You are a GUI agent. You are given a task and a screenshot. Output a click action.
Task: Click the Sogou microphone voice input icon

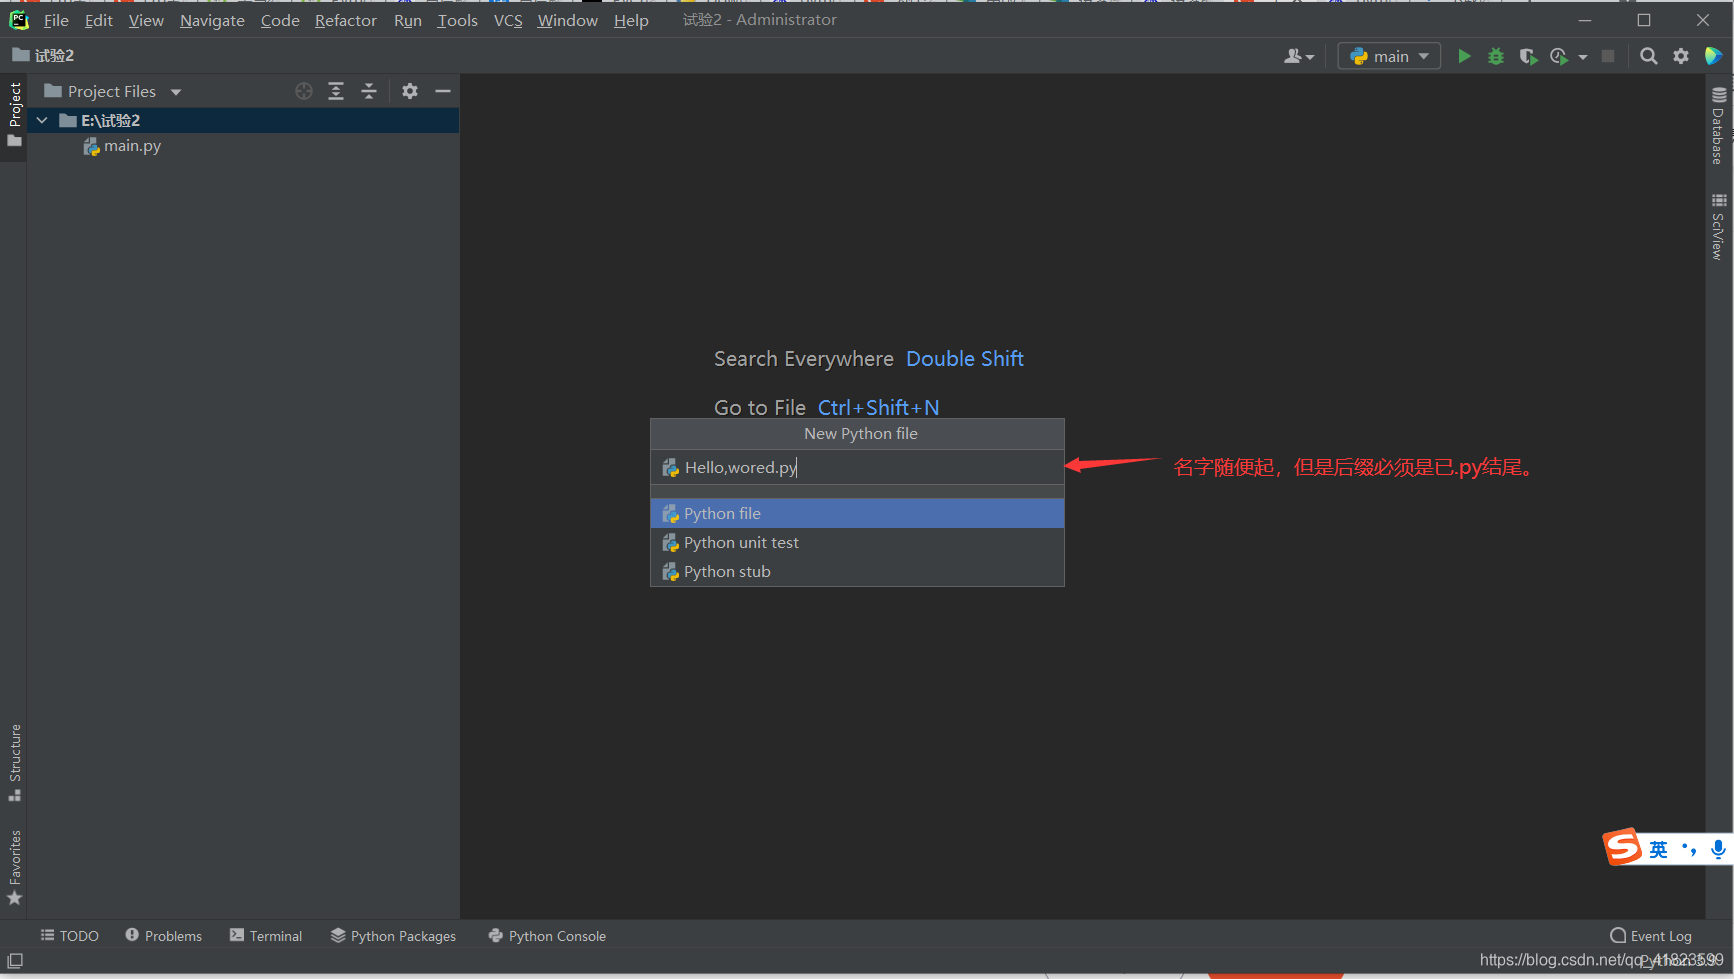pos(1718,850)
